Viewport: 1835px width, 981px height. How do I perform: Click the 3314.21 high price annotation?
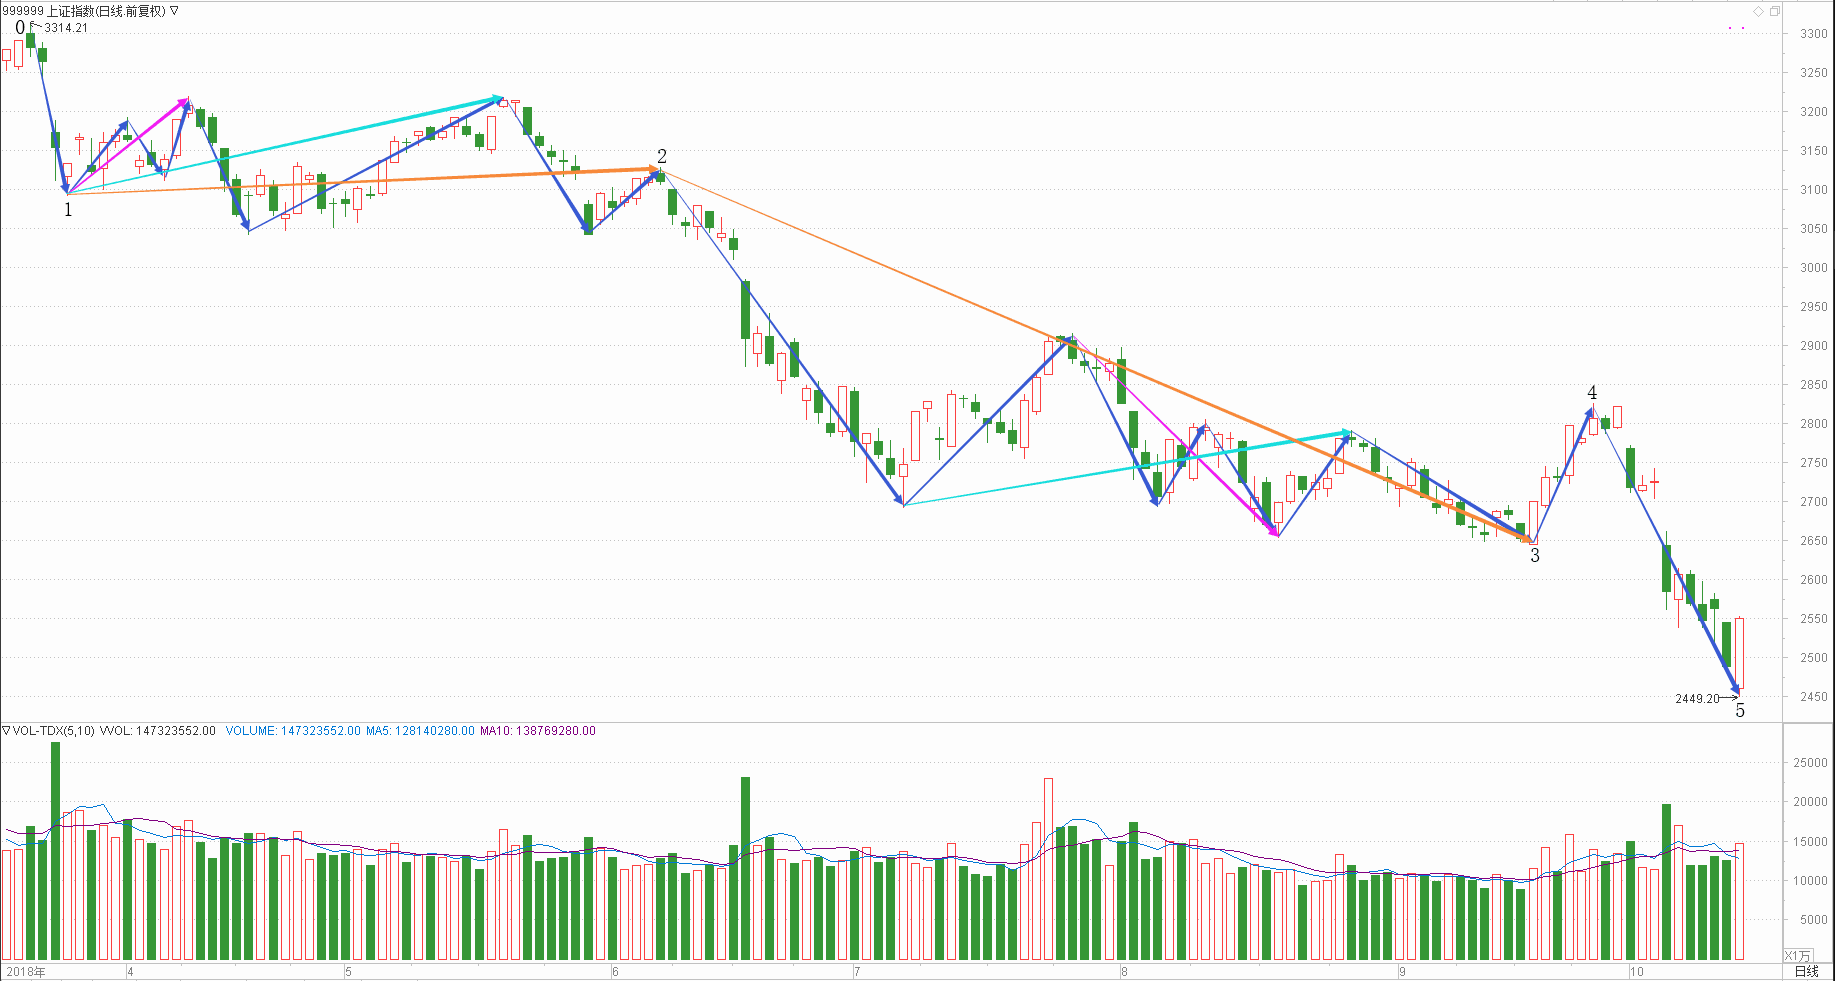pyautogui.click(x=66, y=28)
